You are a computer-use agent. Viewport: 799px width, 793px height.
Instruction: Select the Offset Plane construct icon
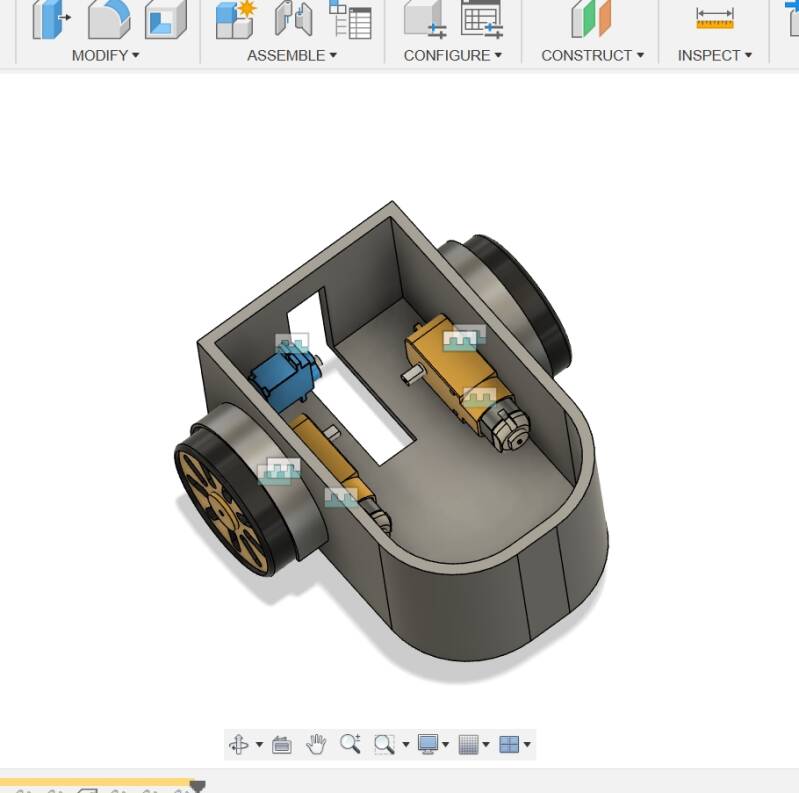tap(590, 19)
